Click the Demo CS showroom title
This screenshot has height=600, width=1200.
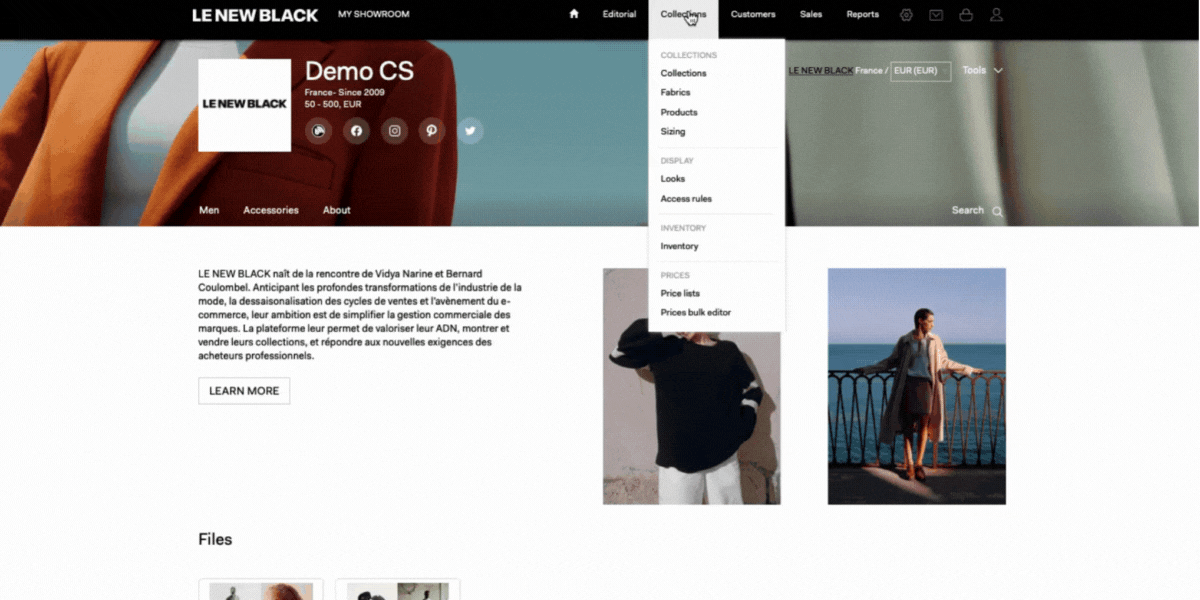[359, 71]
